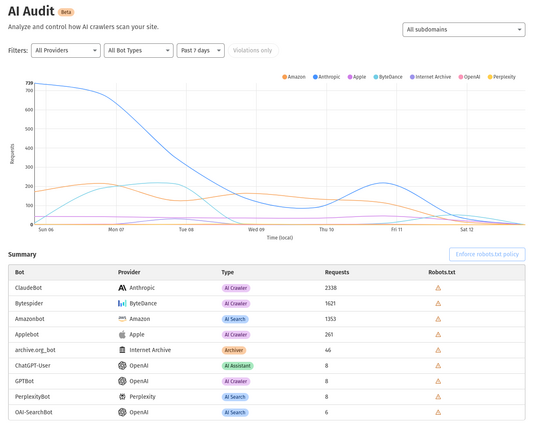Sort by the Requests column header
This screenshot has width=536, height=429.
coord(337,272)
